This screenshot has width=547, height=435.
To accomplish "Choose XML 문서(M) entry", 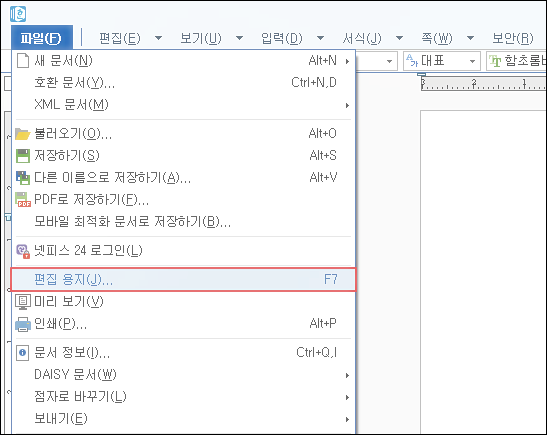I will (183, 105).
